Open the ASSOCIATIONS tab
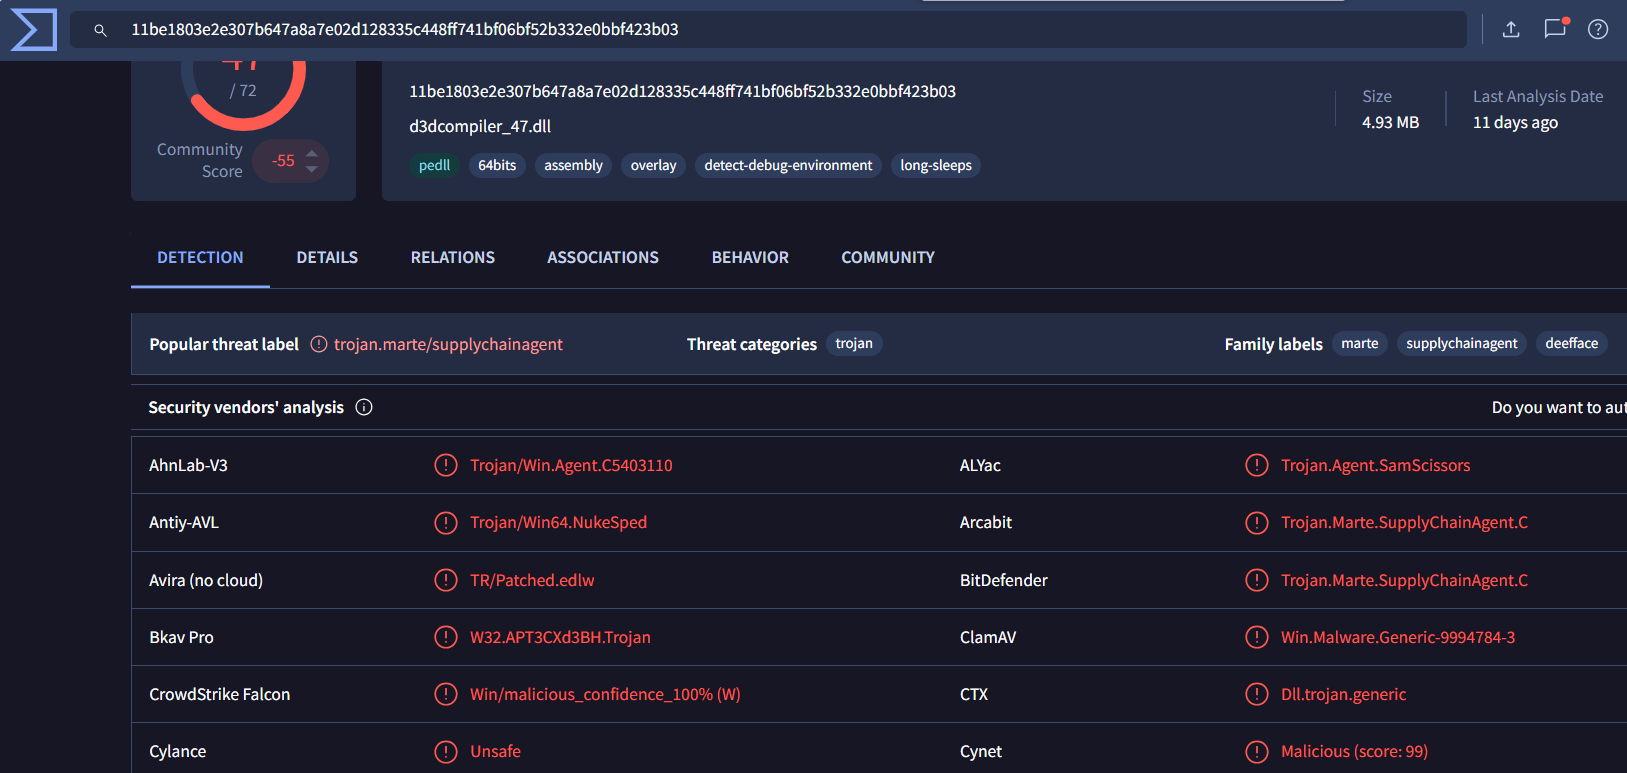The image size is (1627, 773). 603,257
